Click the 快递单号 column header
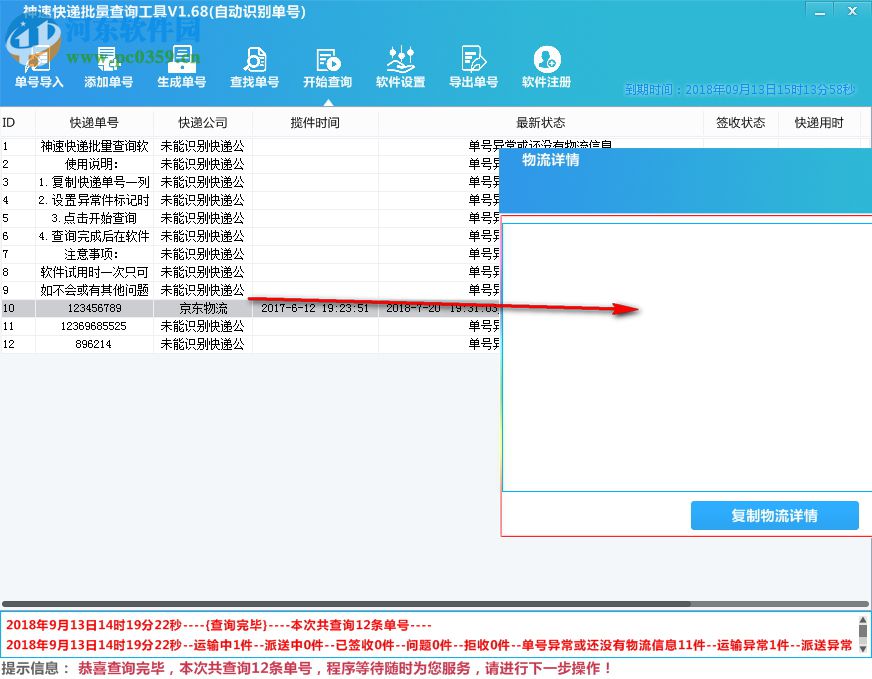The width and height of the screenshot is (872, 679). (x=95, y=121)
